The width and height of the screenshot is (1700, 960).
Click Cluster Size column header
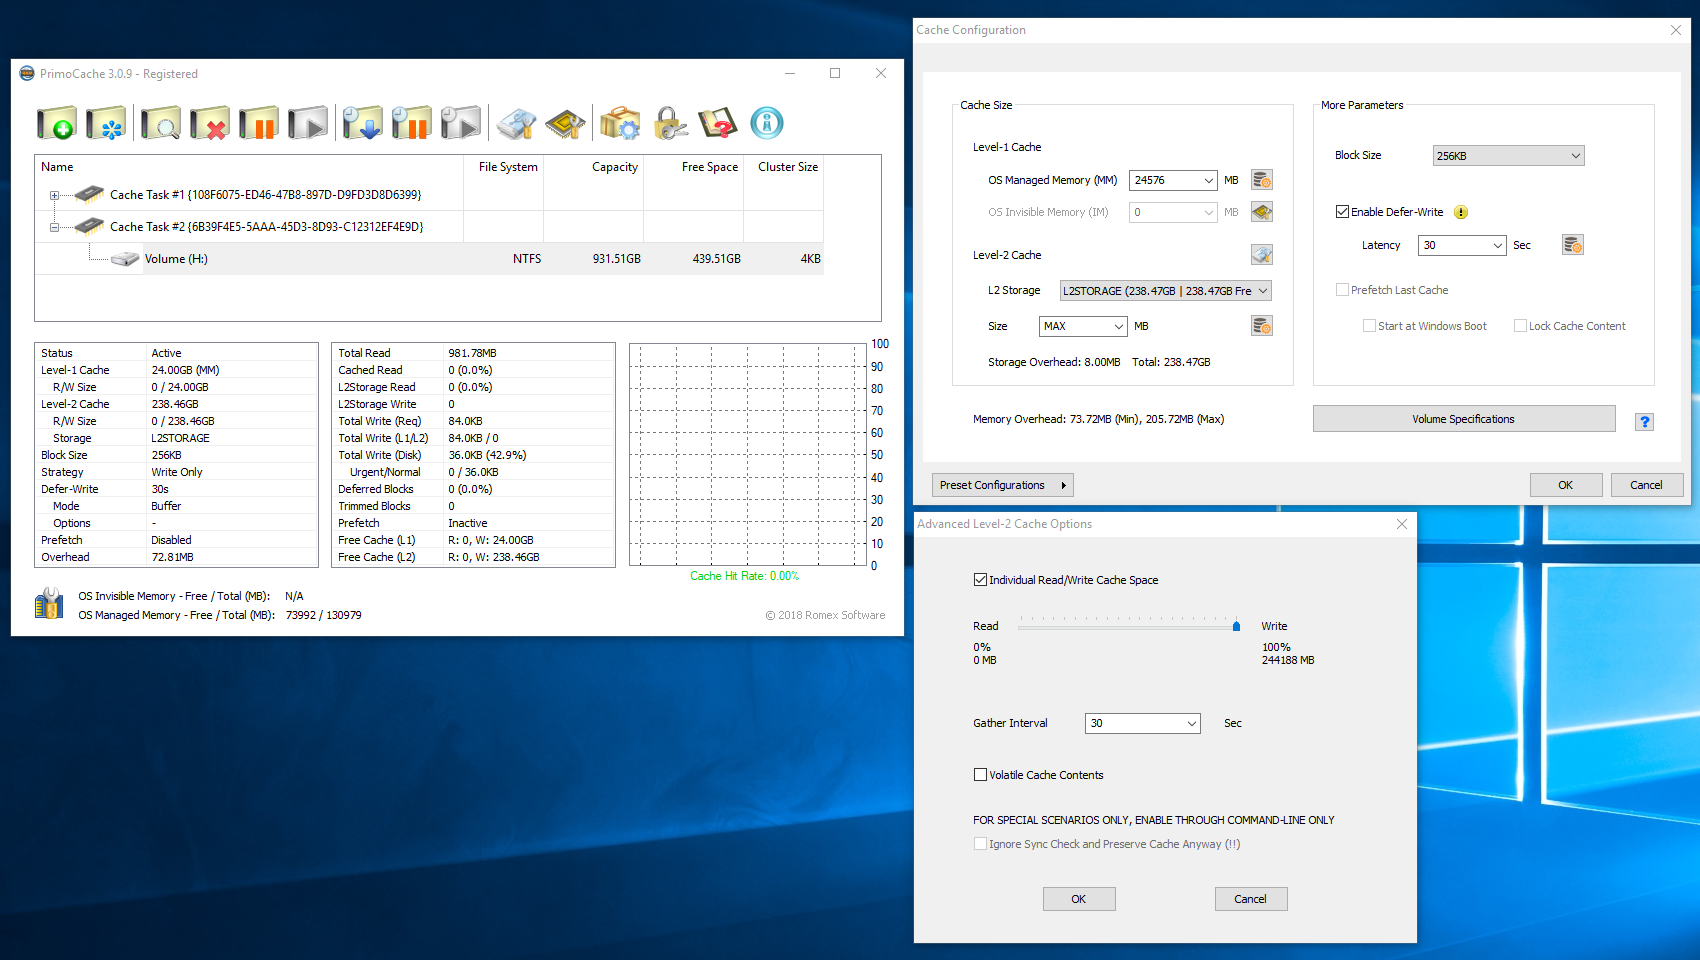(784, 167)
